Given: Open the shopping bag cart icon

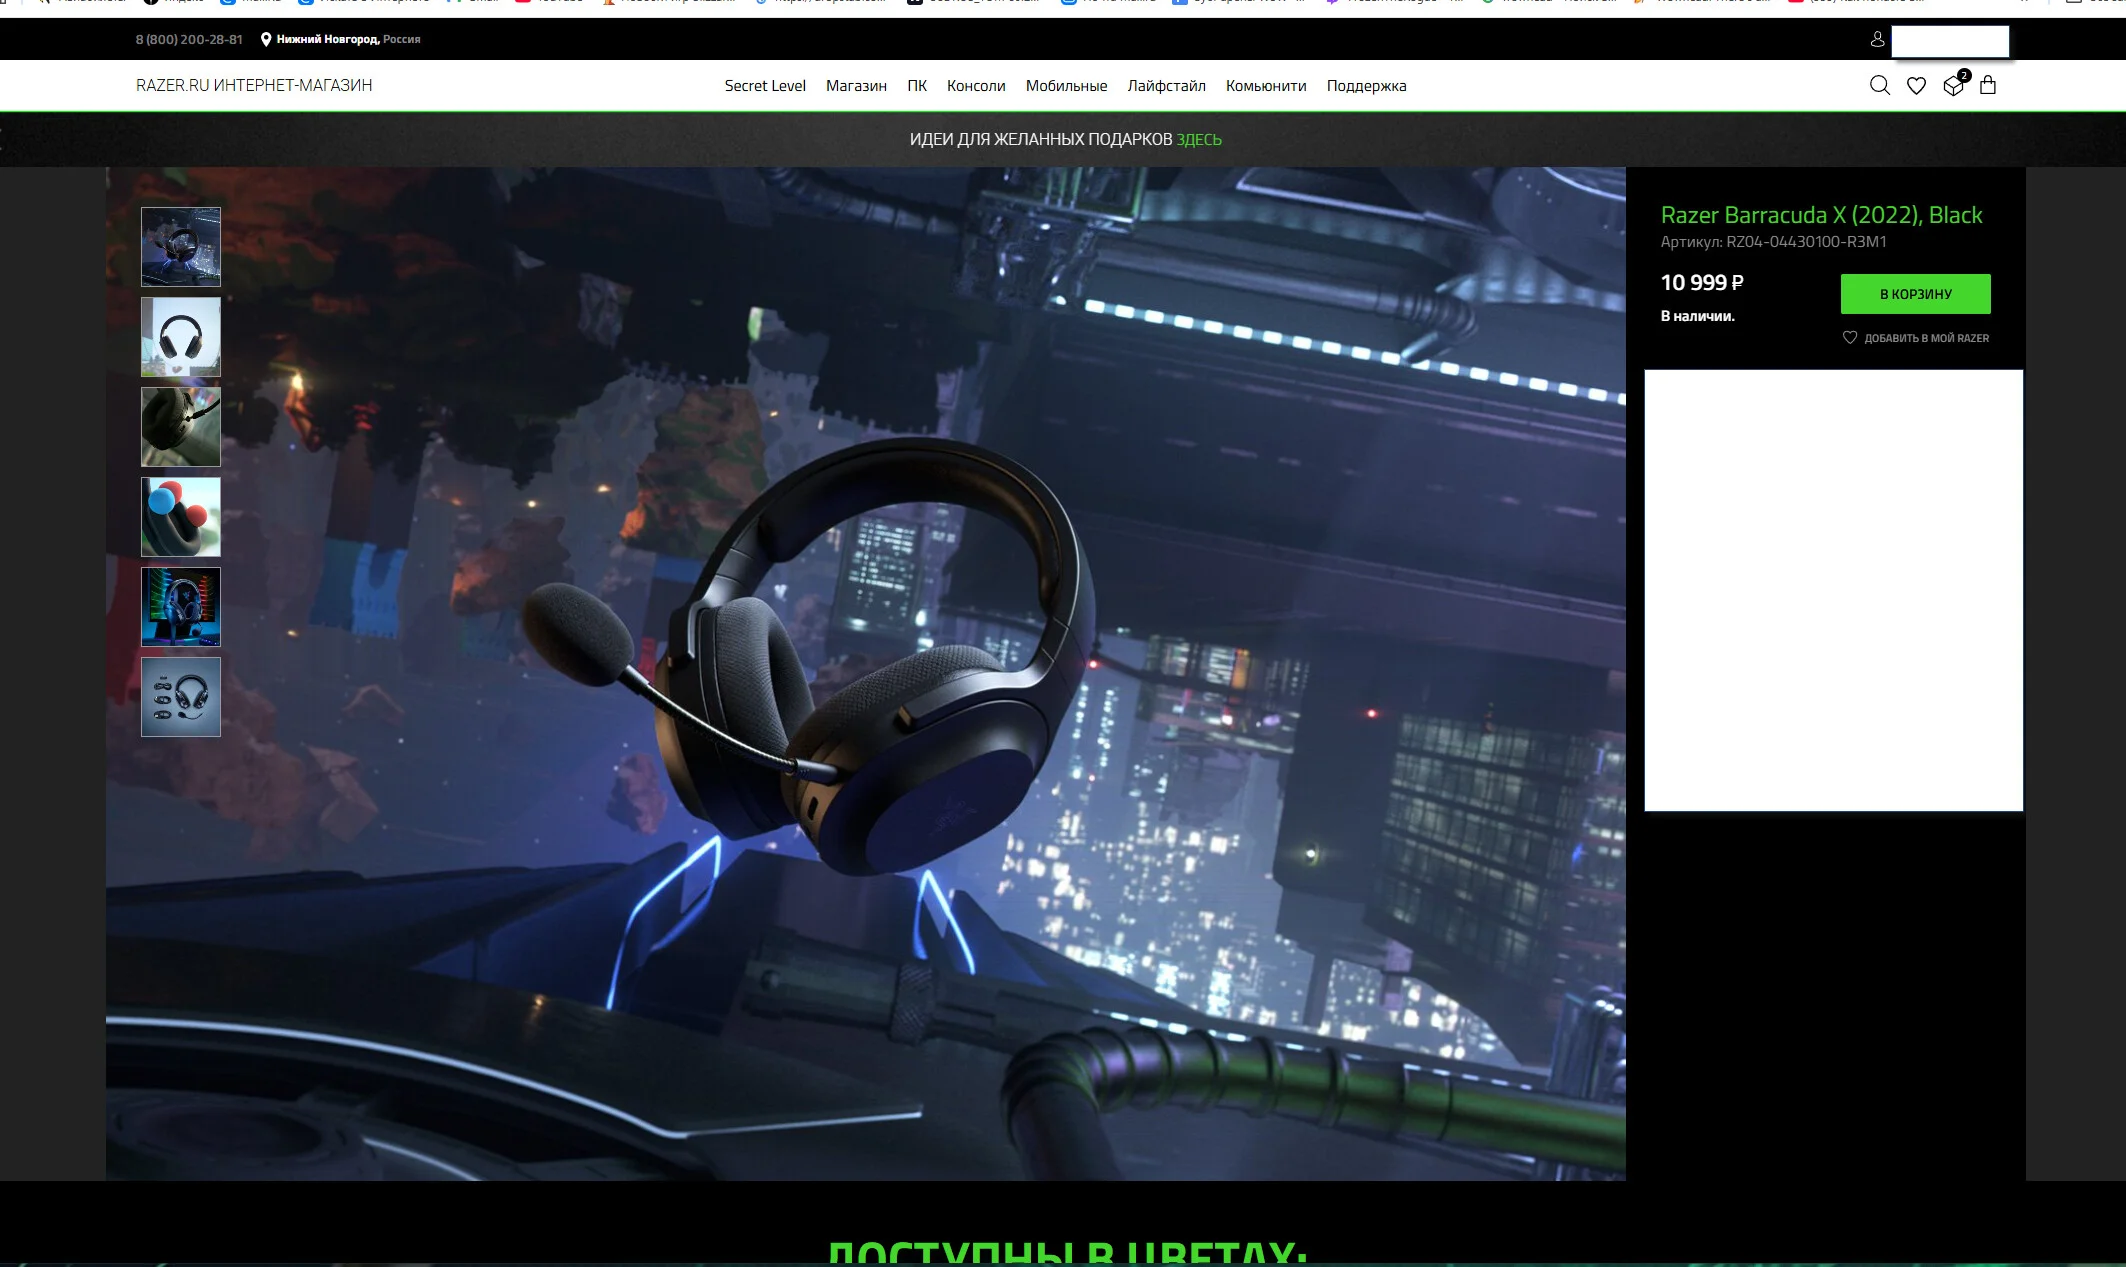Looking at the screenshot, I should click(x=1988, y=85).
